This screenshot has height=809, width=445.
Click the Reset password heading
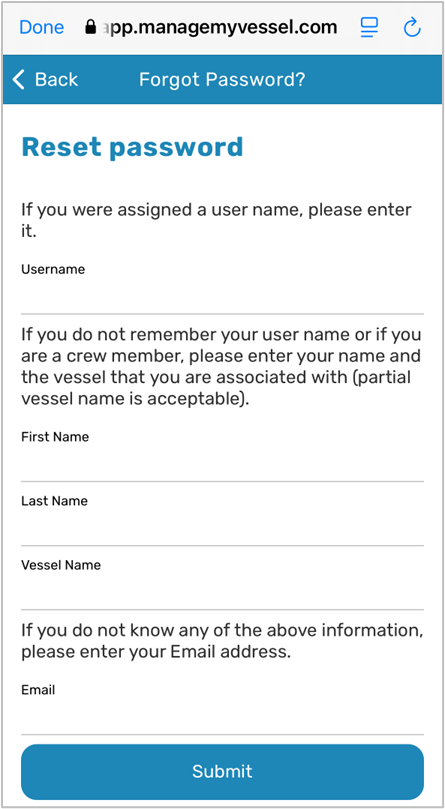[x=132, y=147]
